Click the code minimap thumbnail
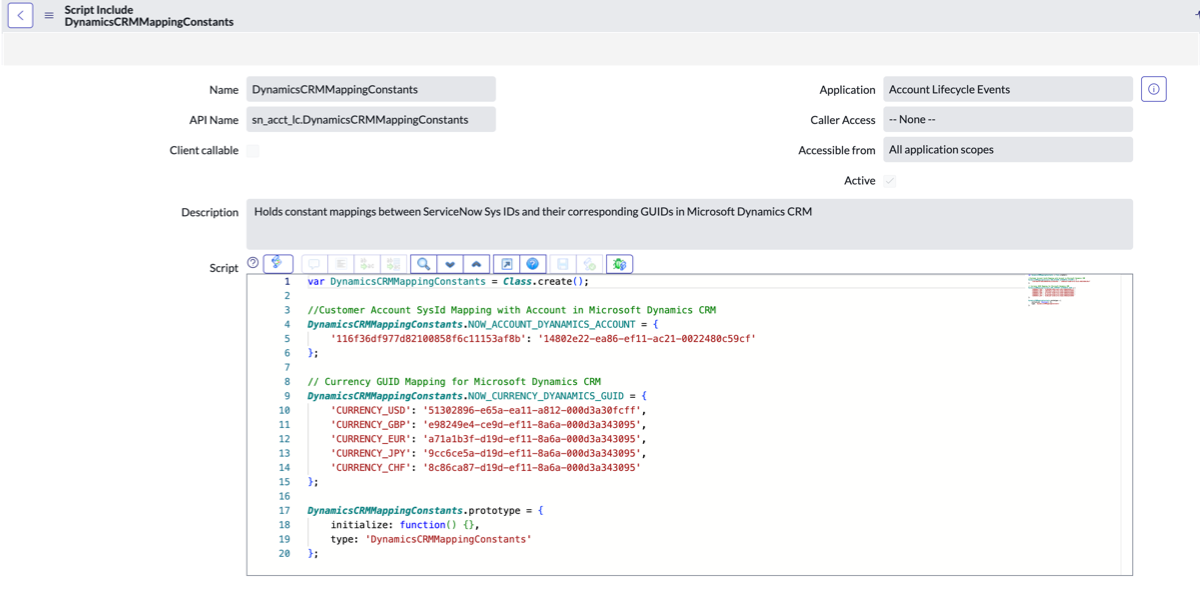 [x=1059, y=290]
